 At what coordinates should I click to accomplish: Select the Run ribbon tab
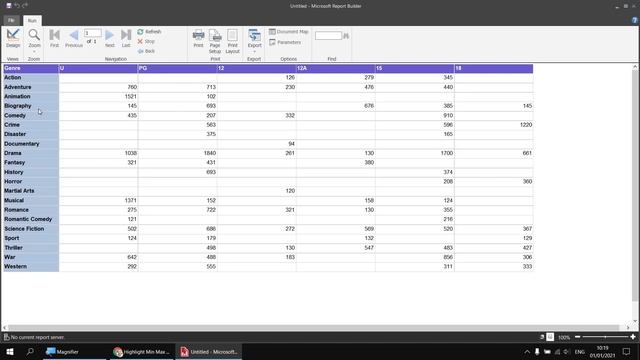pyautogui.click(x=32, y=20)
